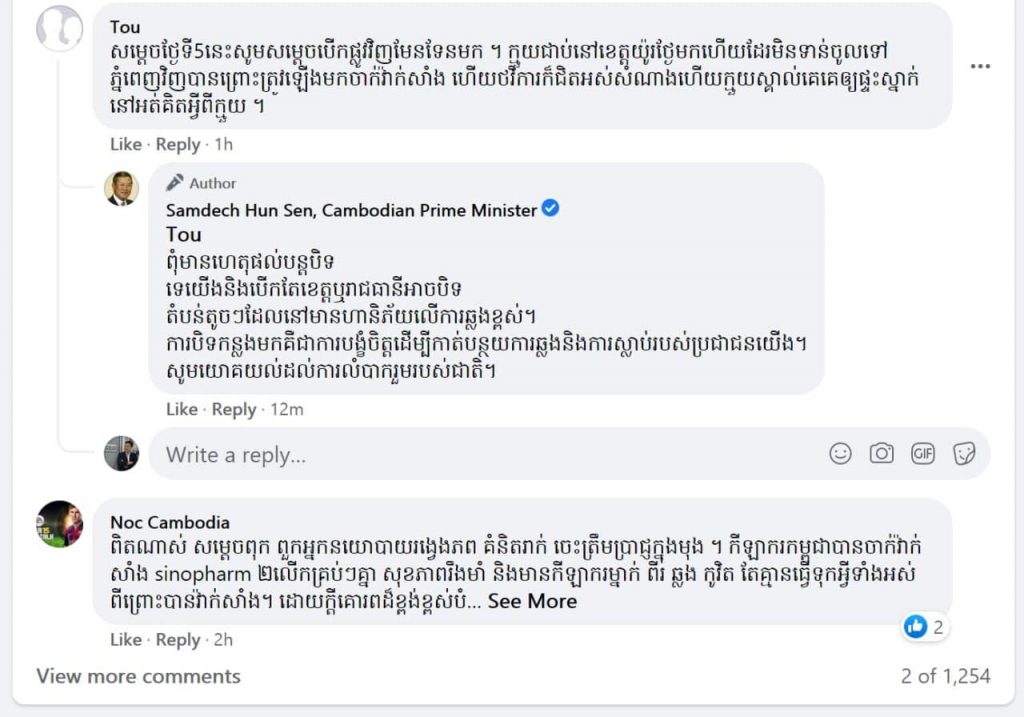Viewport: 1024px width, 717px height.
Task: Like Samdech Hun Sen's reply
Action: 181,409
